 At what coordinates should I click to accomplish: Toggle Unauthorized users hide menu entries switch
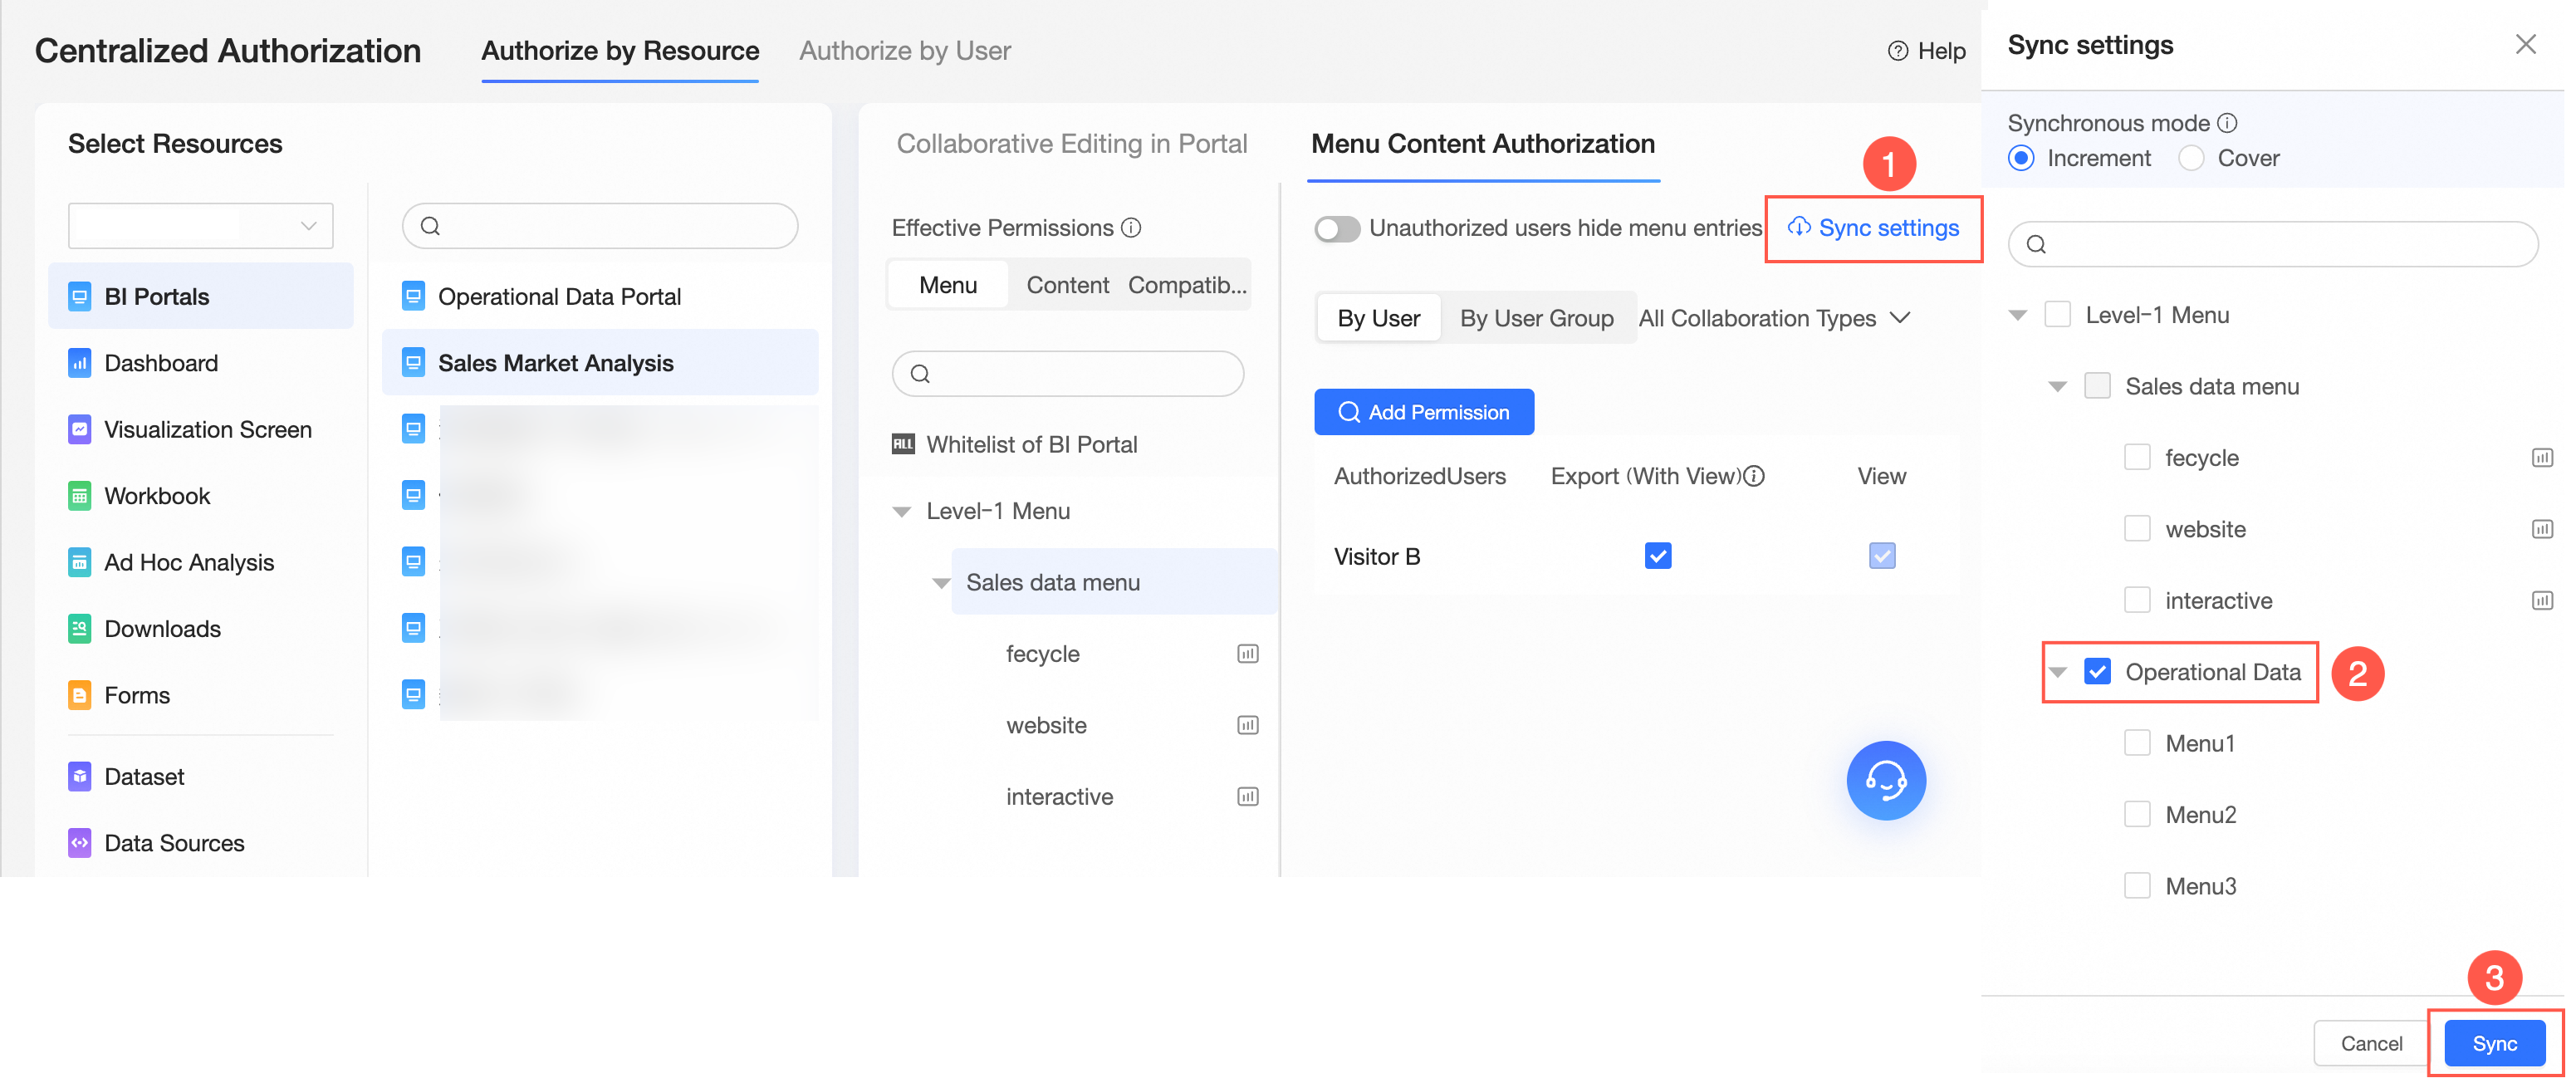coord(1337,229)
